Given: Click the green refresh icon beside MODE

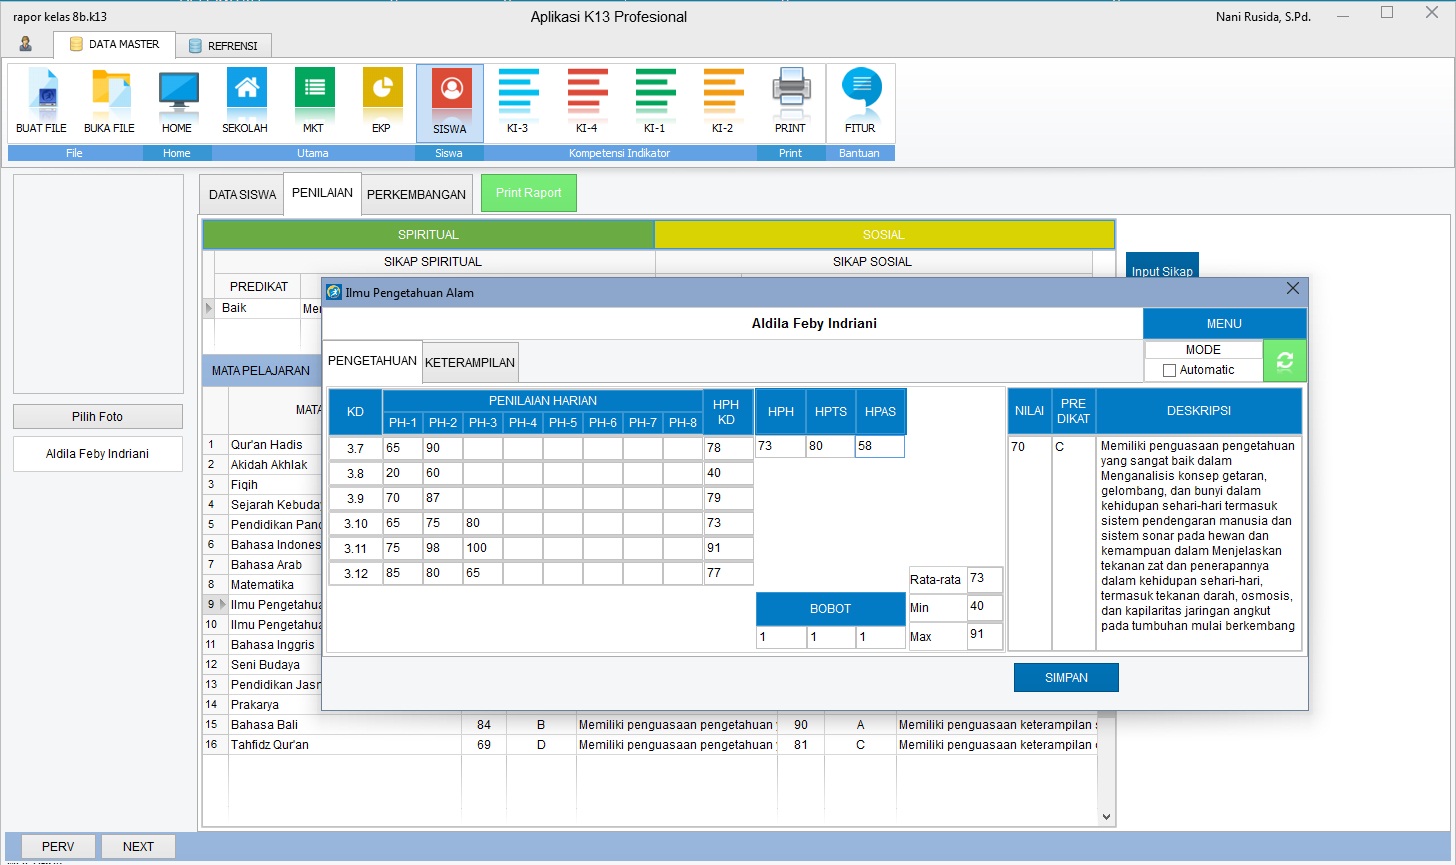Looking at the screenshot, I should coord(1285,359).
